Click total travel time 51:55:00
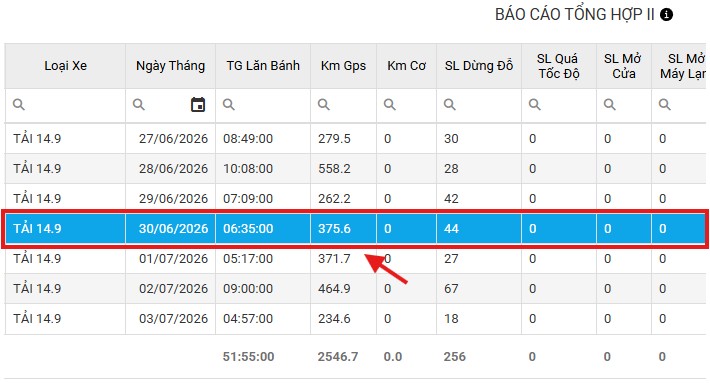 click(248, 357)
